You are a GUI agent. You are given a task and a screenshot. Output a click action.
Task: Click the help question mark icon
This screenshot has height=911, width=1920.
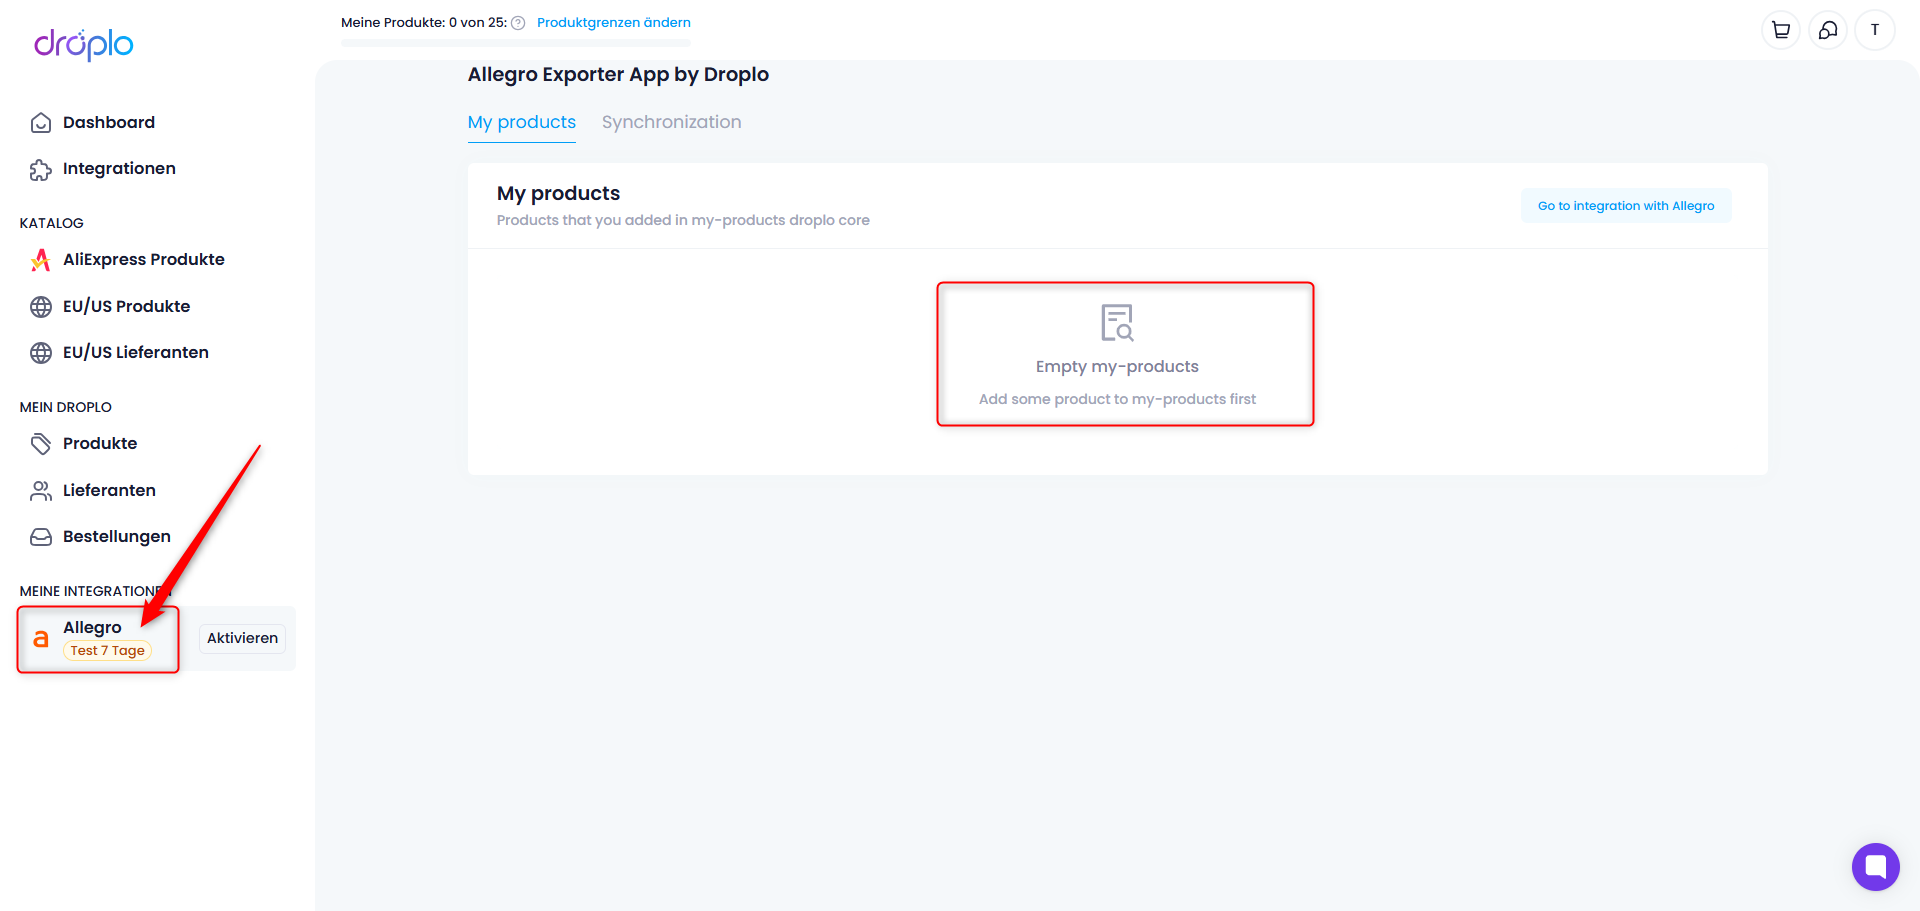click(518, 23)
